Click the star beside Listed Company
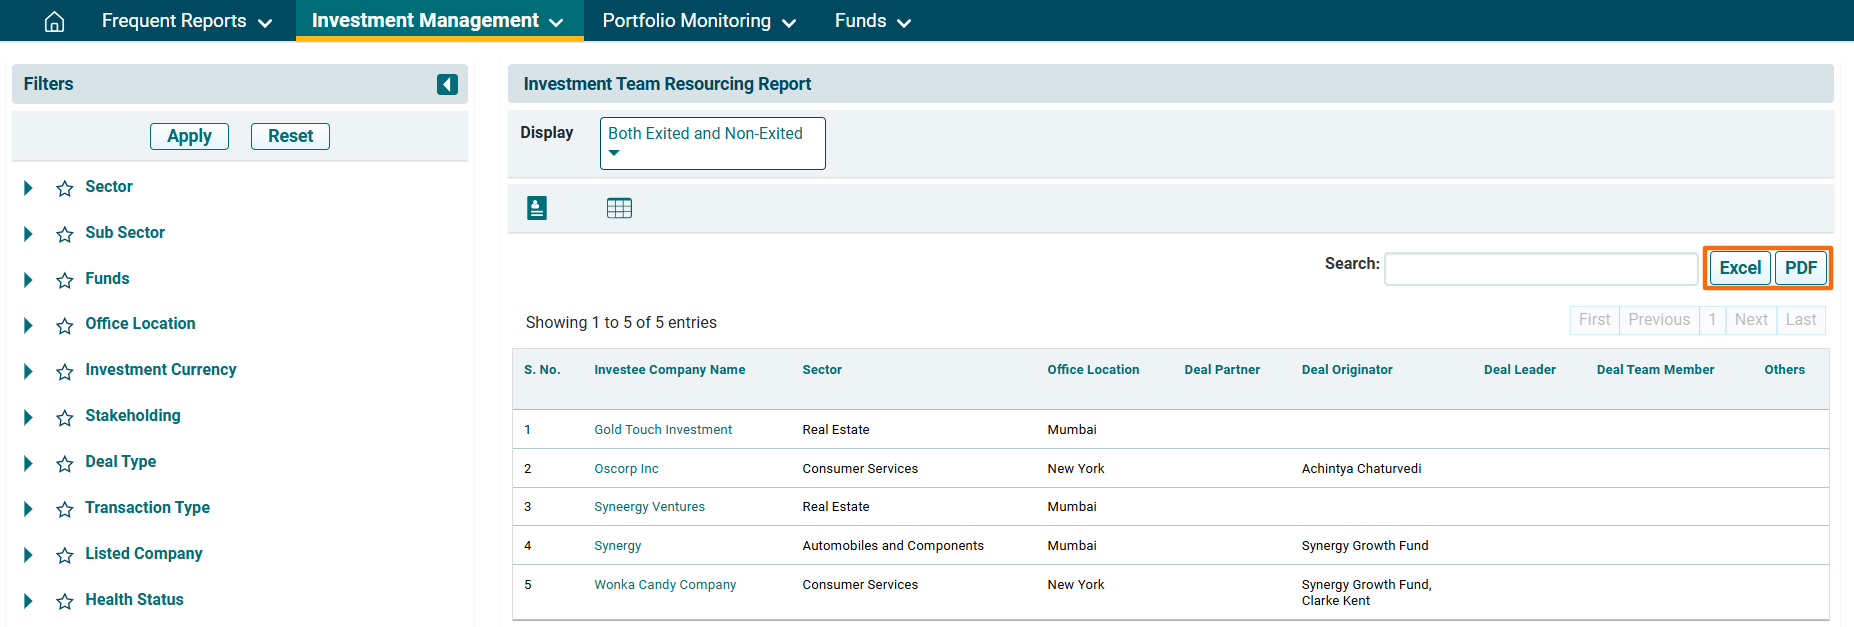The height and width of the screenshot is (627, 1854). (x=65, y=555)
